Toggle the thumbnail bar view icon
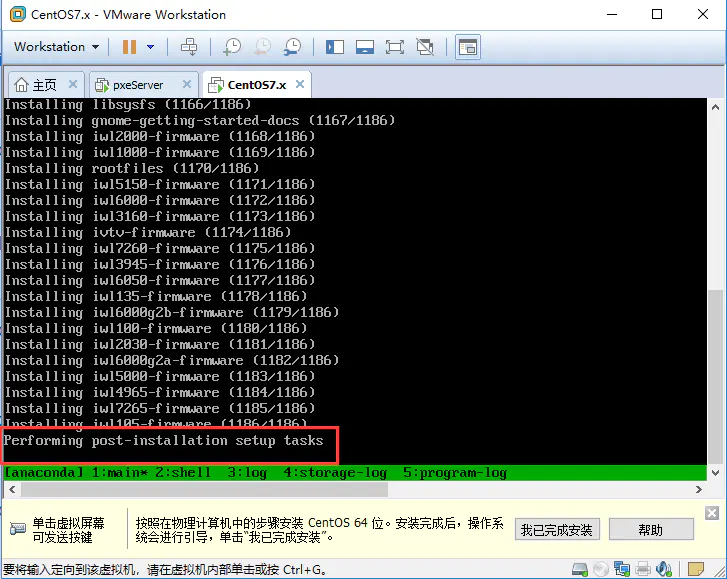The width and height of the screenshot is (727, 579). point(365,47)
